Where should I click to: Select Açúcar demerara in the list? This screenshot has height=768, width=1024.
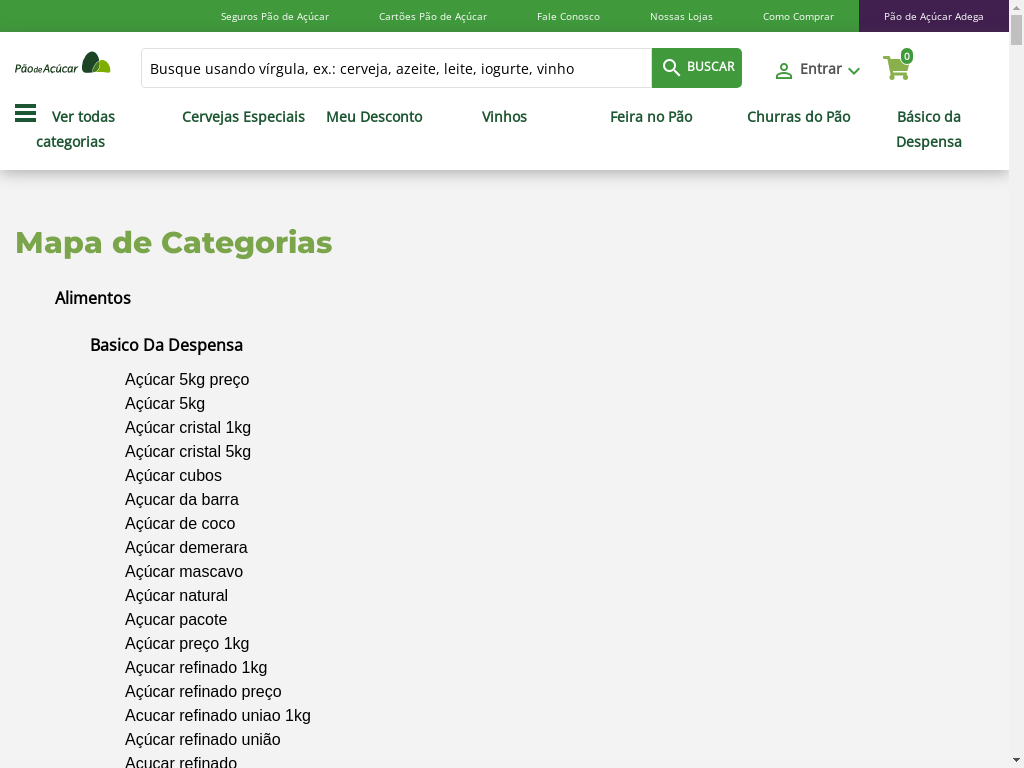pyautogui.click(x=186, y=548)
